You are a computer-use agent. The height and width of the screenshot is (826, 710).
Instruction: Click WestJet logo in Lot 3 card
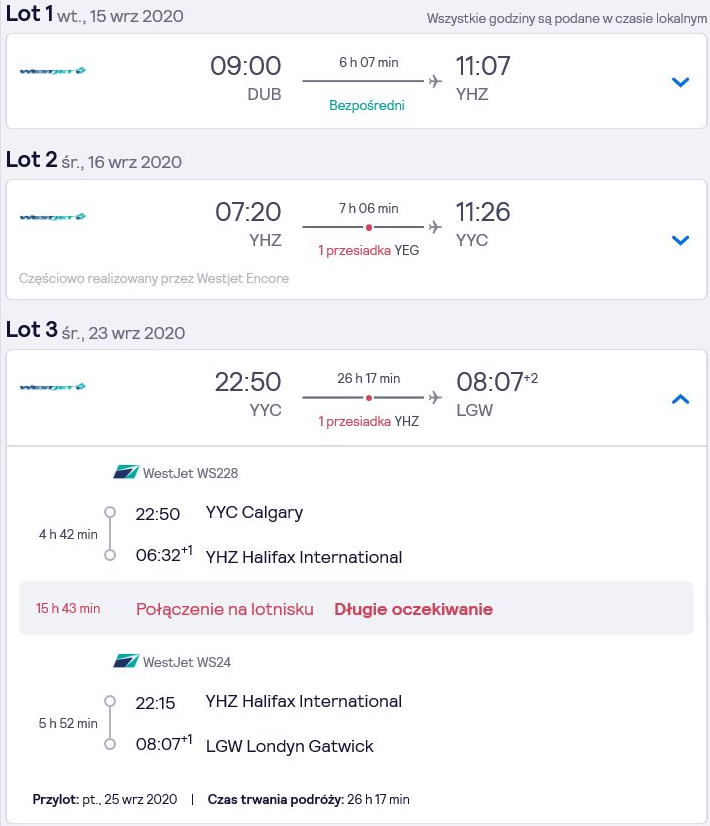[x=53, y=387]
